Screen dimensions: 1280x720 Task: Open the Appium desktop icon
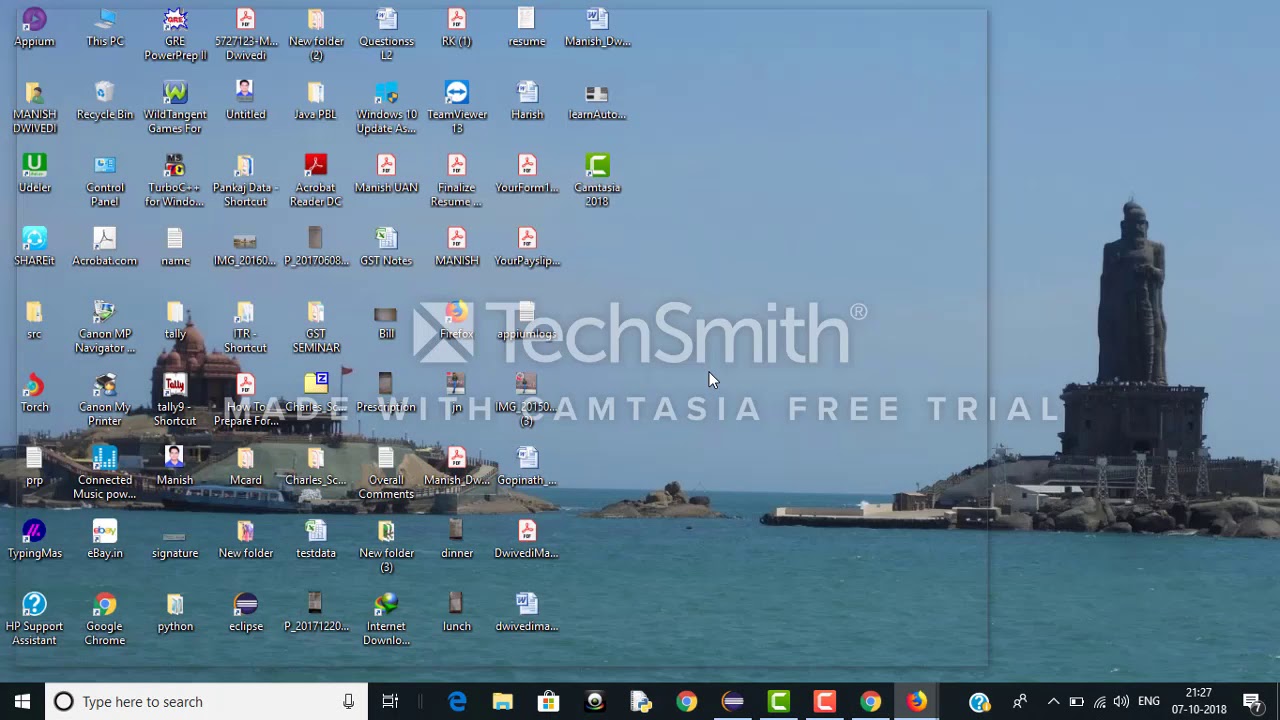click(35, 28)
